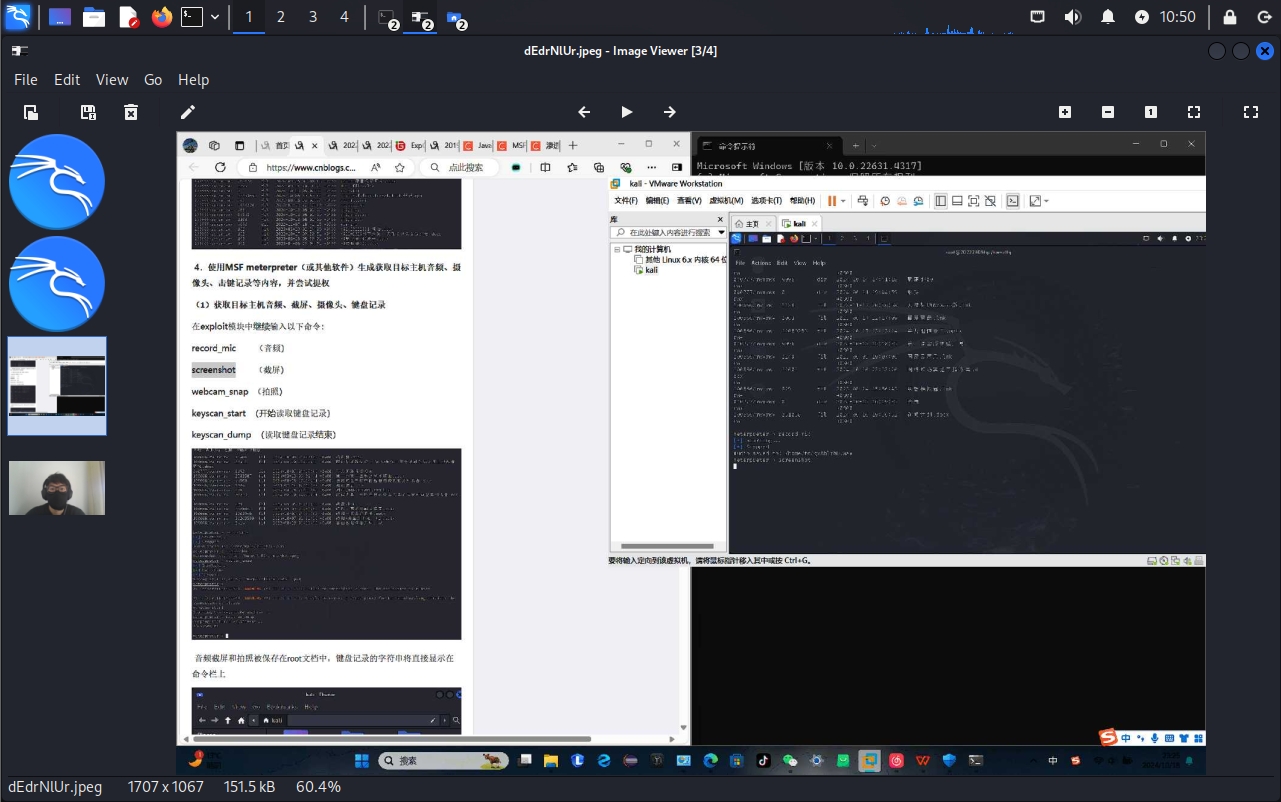The image size is (1281, 802).
Task: Click the Windows Start button in the image
Action: coord(361,761)
